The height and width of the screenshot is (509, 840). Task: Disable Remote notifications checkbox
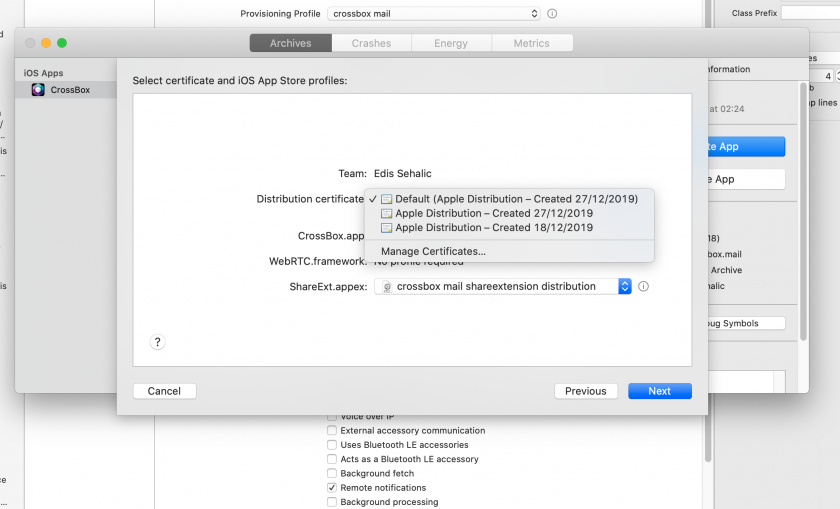click(x=332, y=488)
